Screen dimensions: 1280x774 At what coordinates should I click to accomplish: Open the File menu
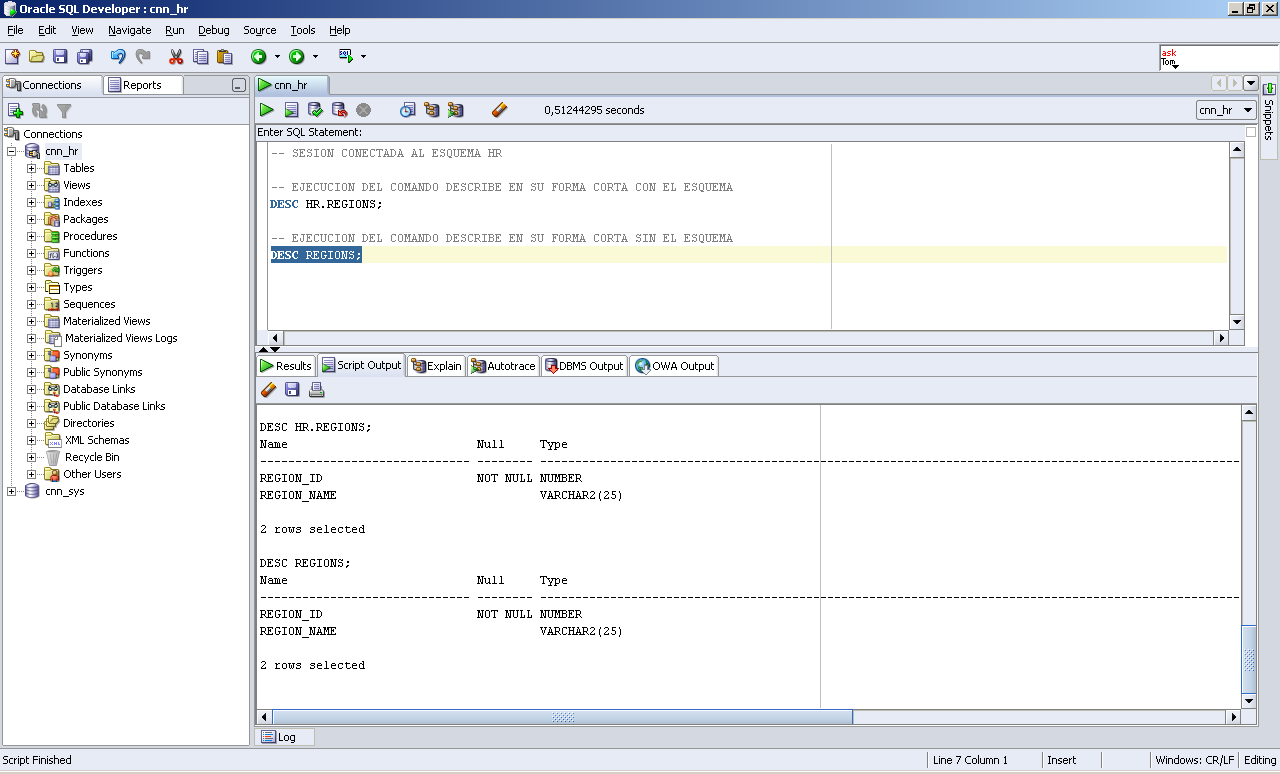[x=15, y=30]
